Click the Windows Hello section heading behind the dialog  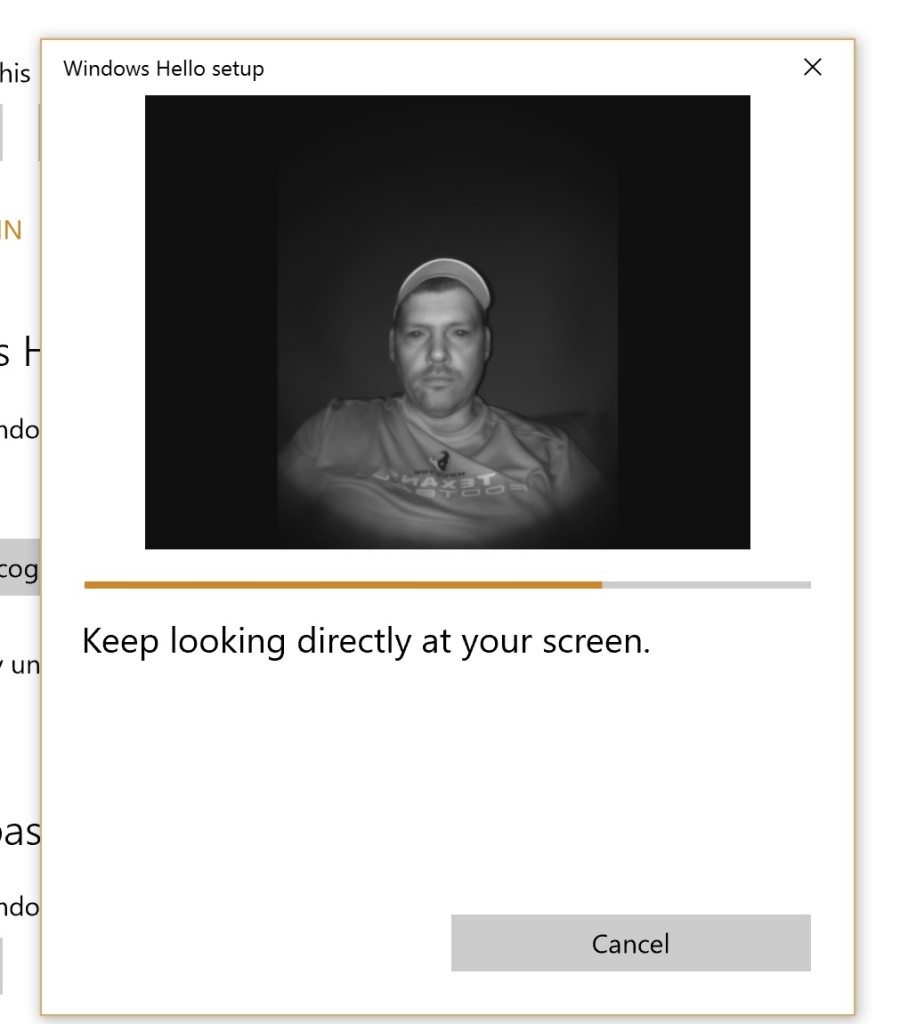15,349
